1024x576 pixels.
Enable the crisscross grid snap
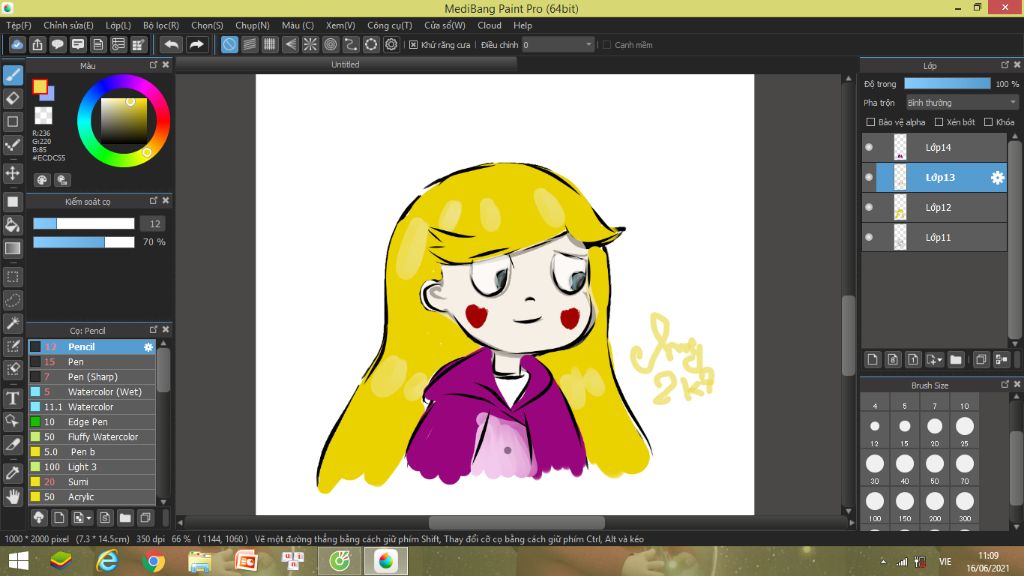point(270,44)
